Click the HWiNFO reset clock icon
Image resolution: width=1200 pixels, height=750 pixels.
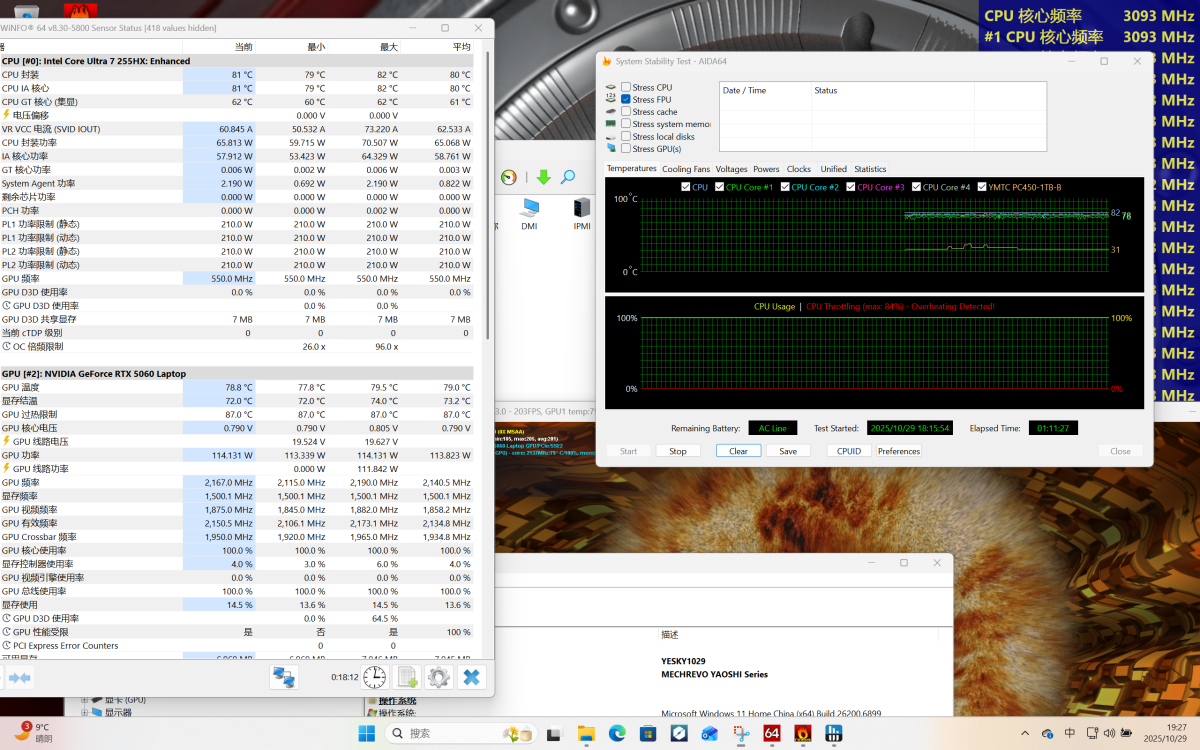[x=374, y=677]
